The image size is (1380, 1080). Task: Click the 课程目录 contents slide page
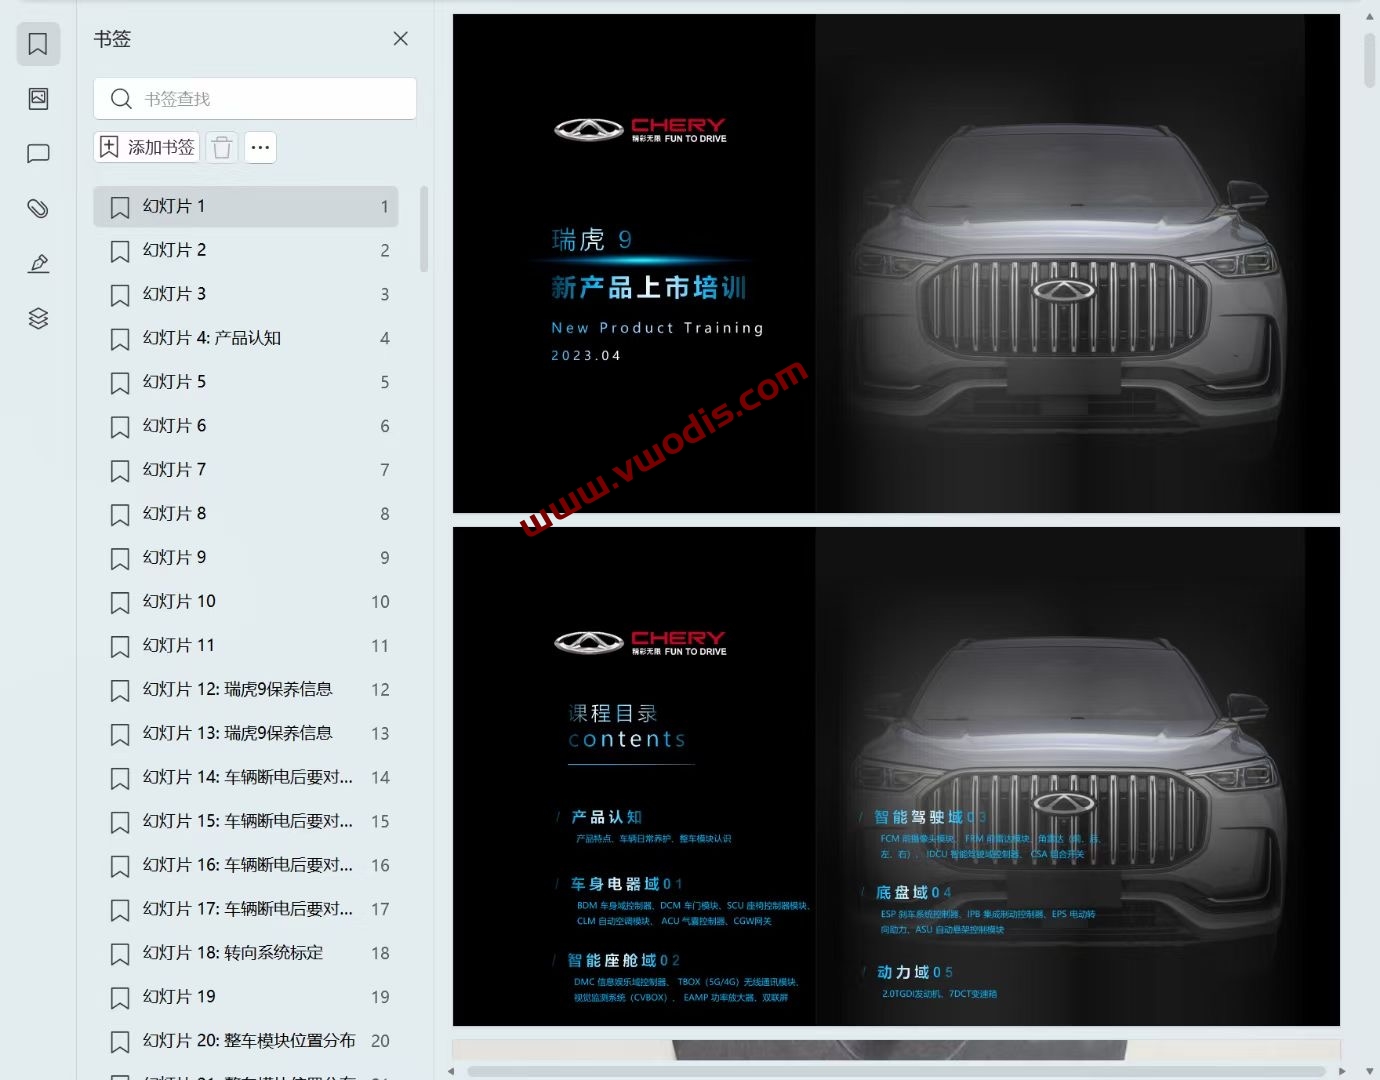[896, 776]
